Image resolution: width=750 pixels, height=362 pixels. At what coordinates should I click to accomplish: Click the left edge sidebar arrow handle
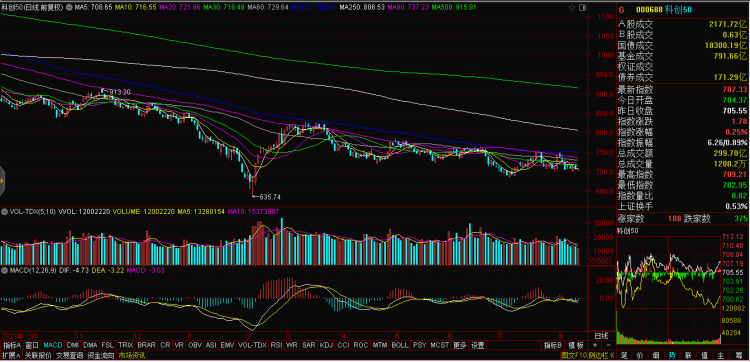coord(2,181)
